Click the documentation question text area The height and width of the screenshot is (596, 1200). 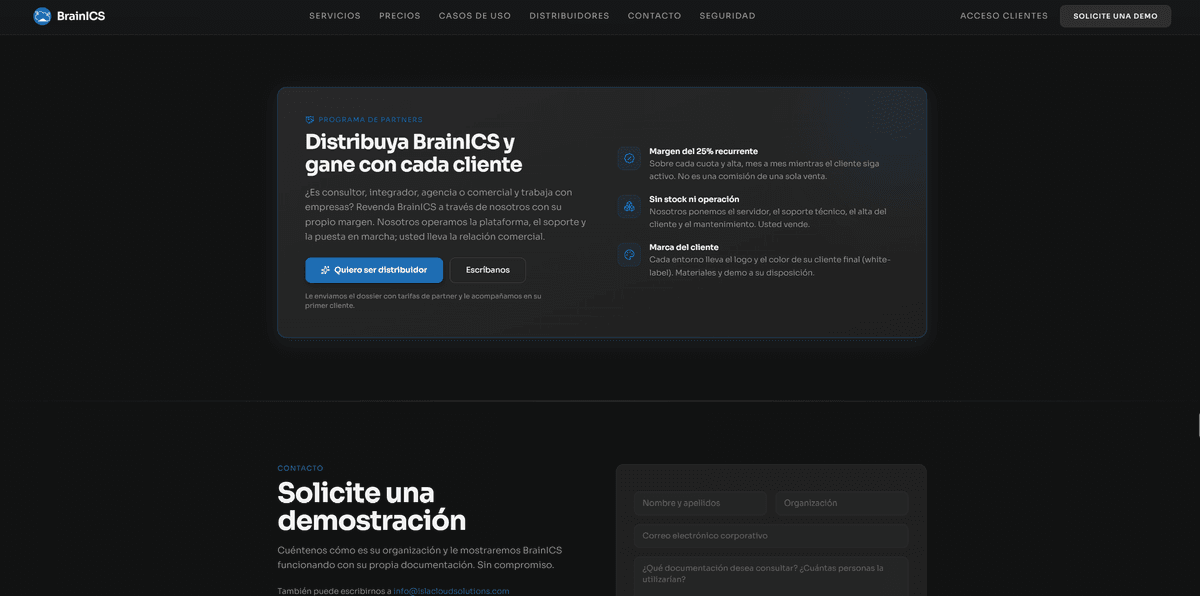771,576
